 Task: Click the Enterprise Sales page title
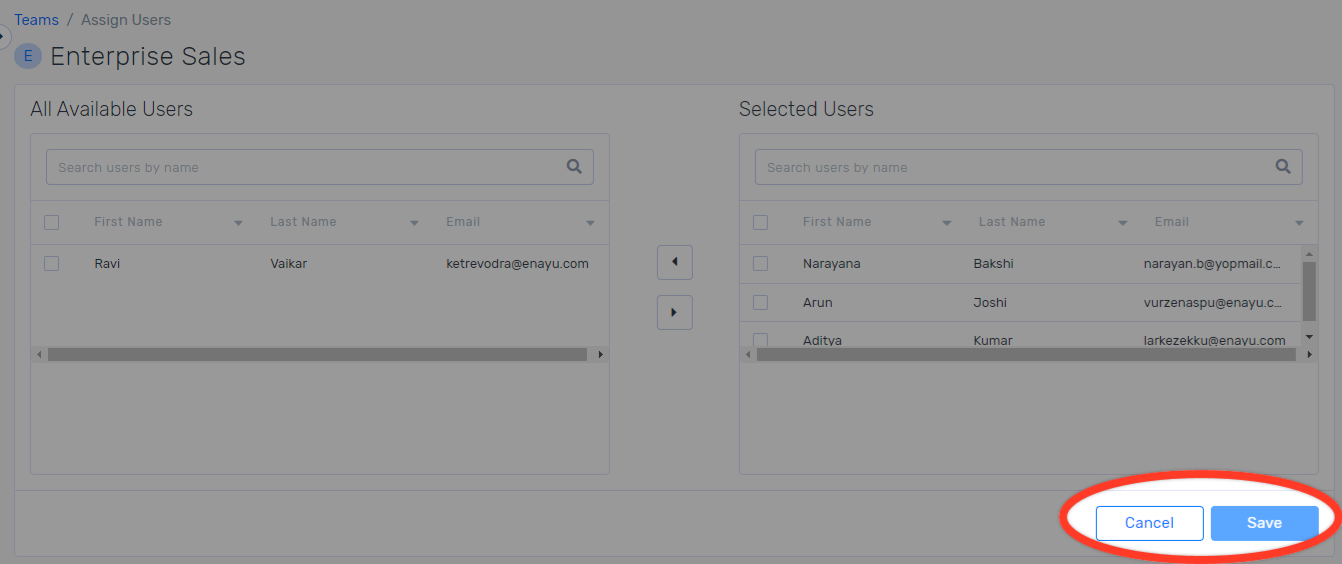coord(148,56)
